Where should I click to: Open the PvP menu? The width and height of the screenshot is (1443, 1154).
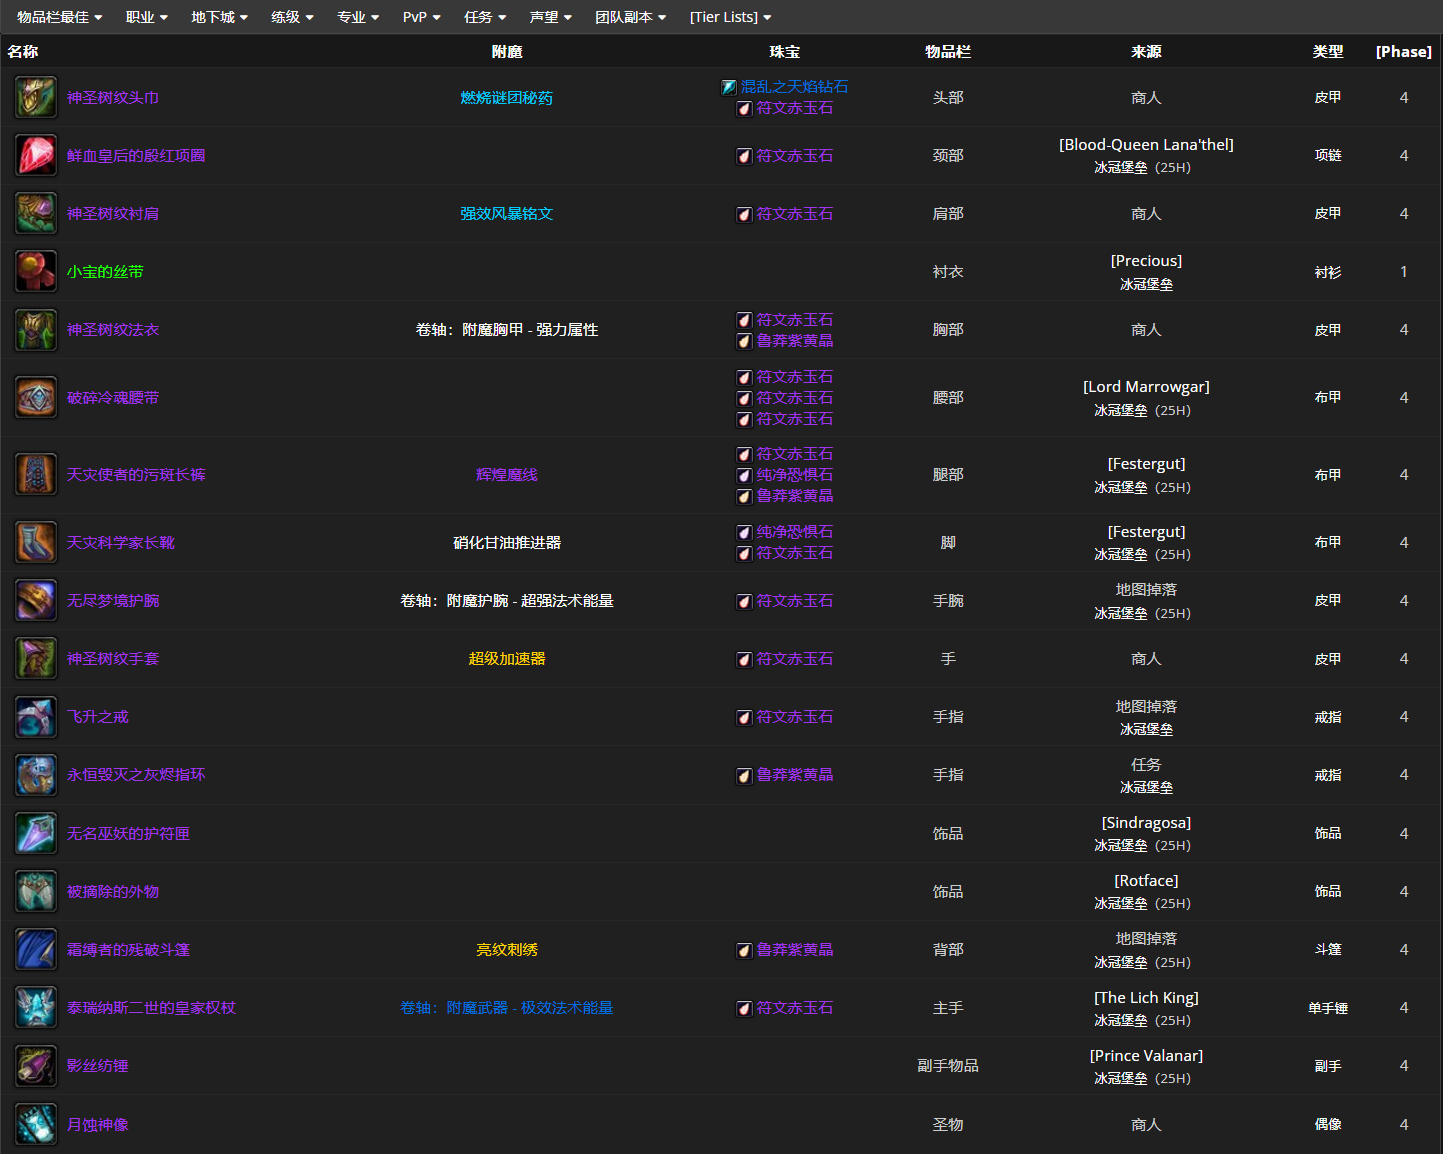point(421,17)
